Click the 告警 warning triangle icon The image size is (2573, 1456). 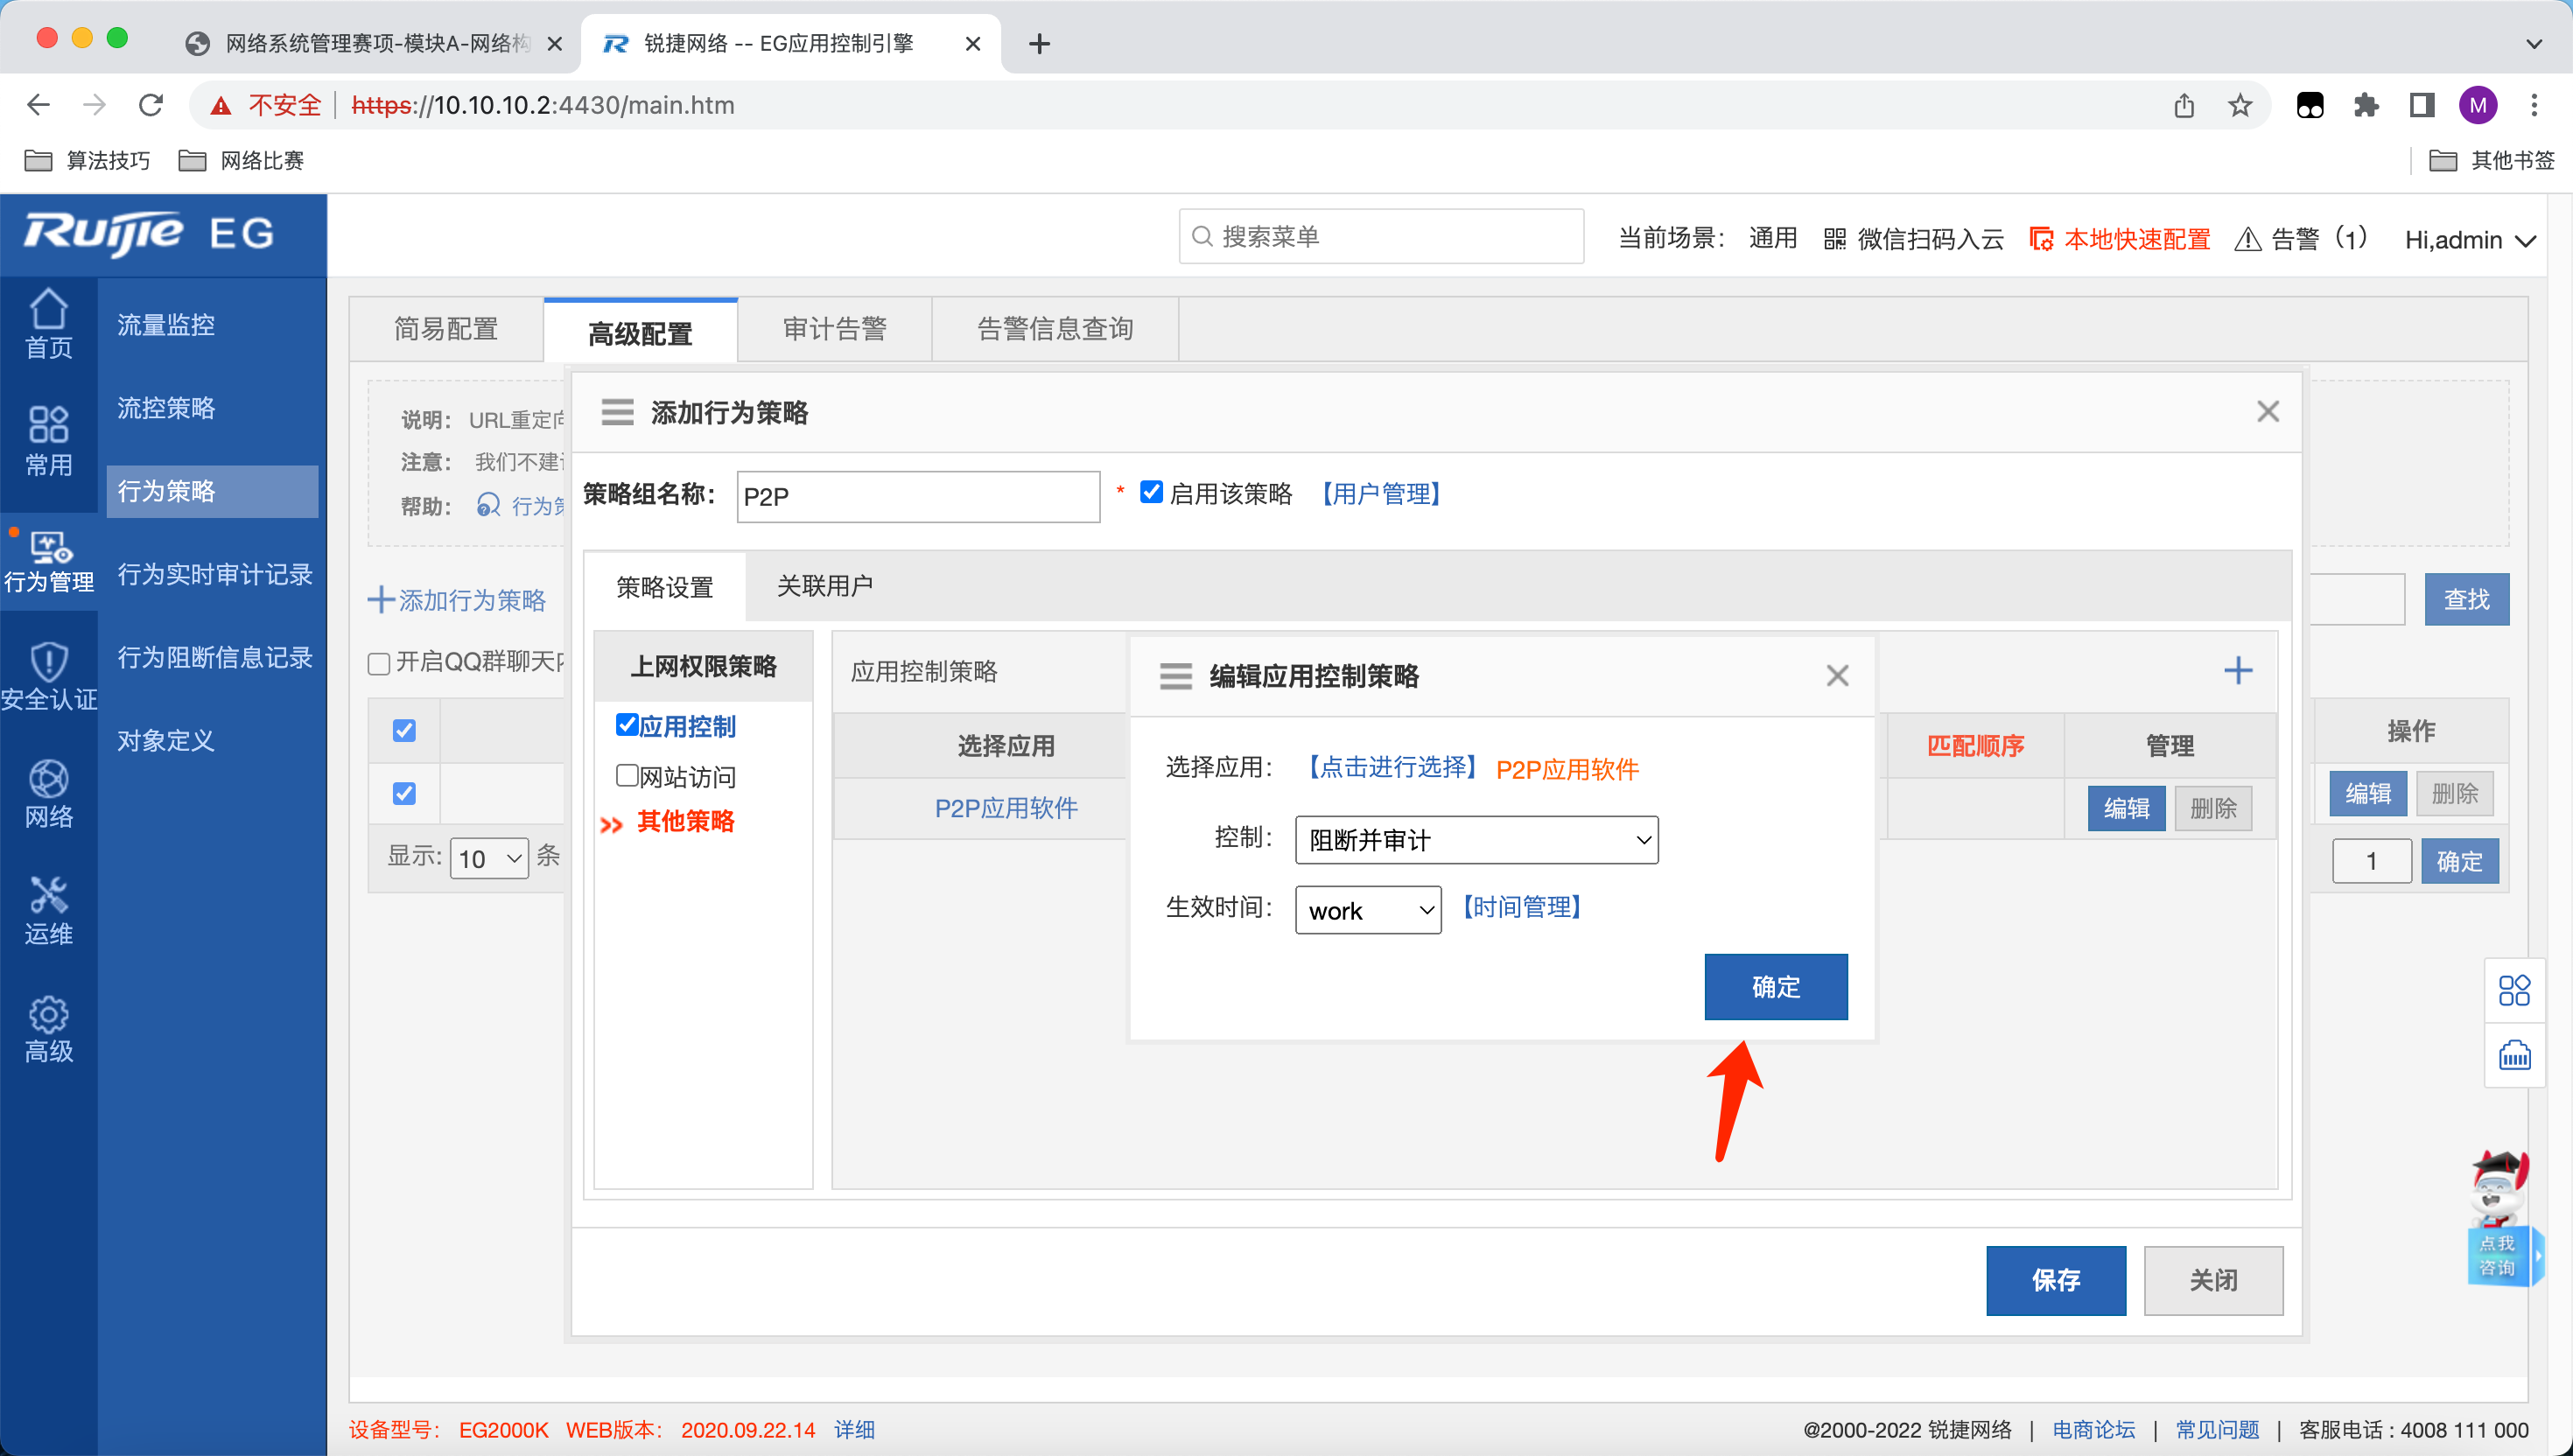2247,240
